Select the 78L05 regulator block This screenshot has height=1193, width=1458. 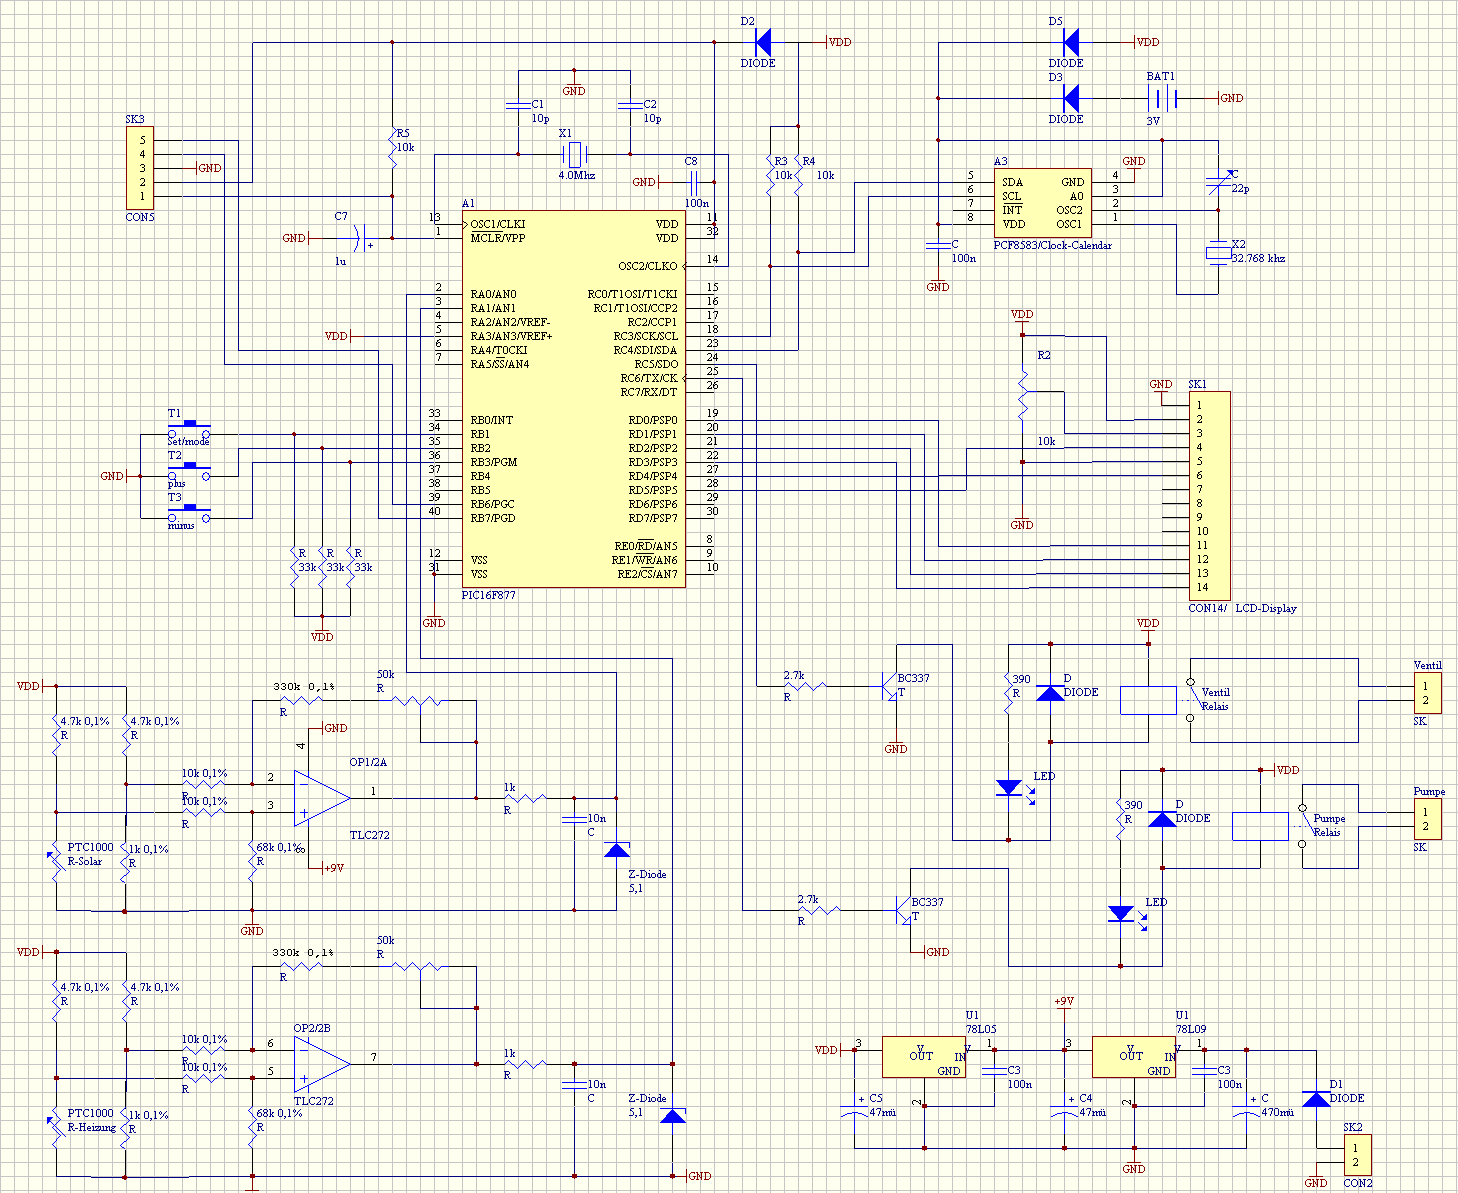pos(924,1057)
